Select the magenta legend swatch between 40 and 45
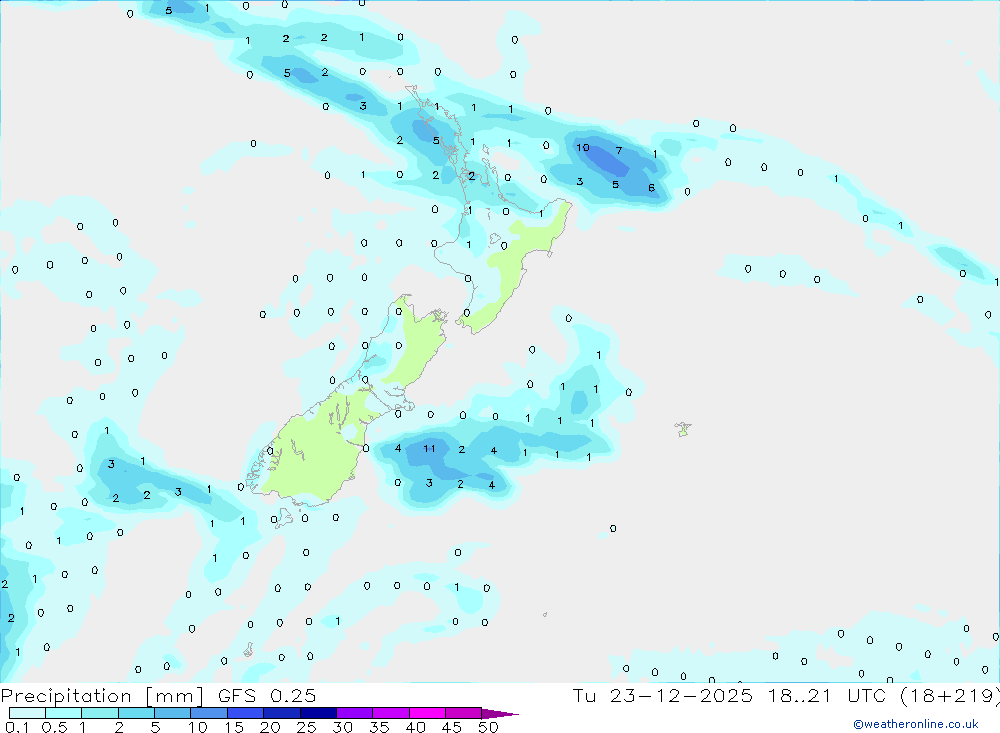 click(x=427, y=713)
